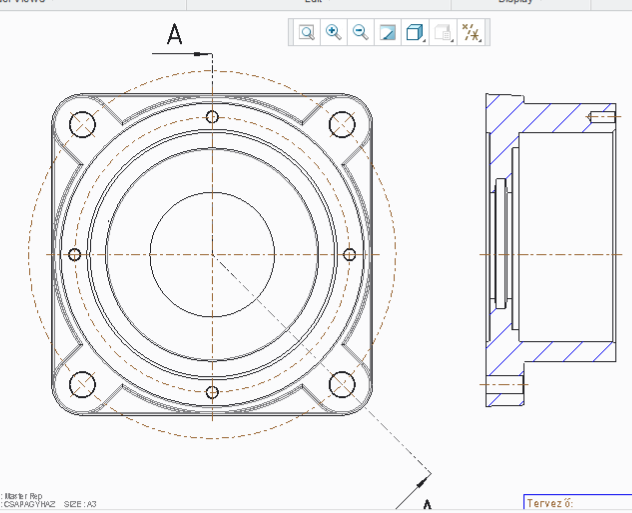Click the SIZE : A3 sheet text

click(80, 504)
